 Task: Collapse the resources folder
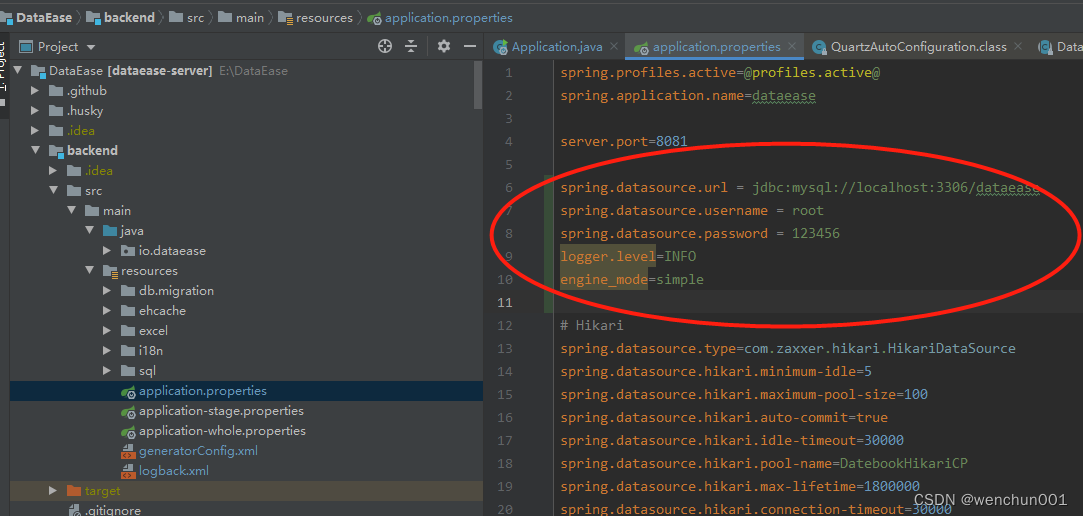(89, 271)
